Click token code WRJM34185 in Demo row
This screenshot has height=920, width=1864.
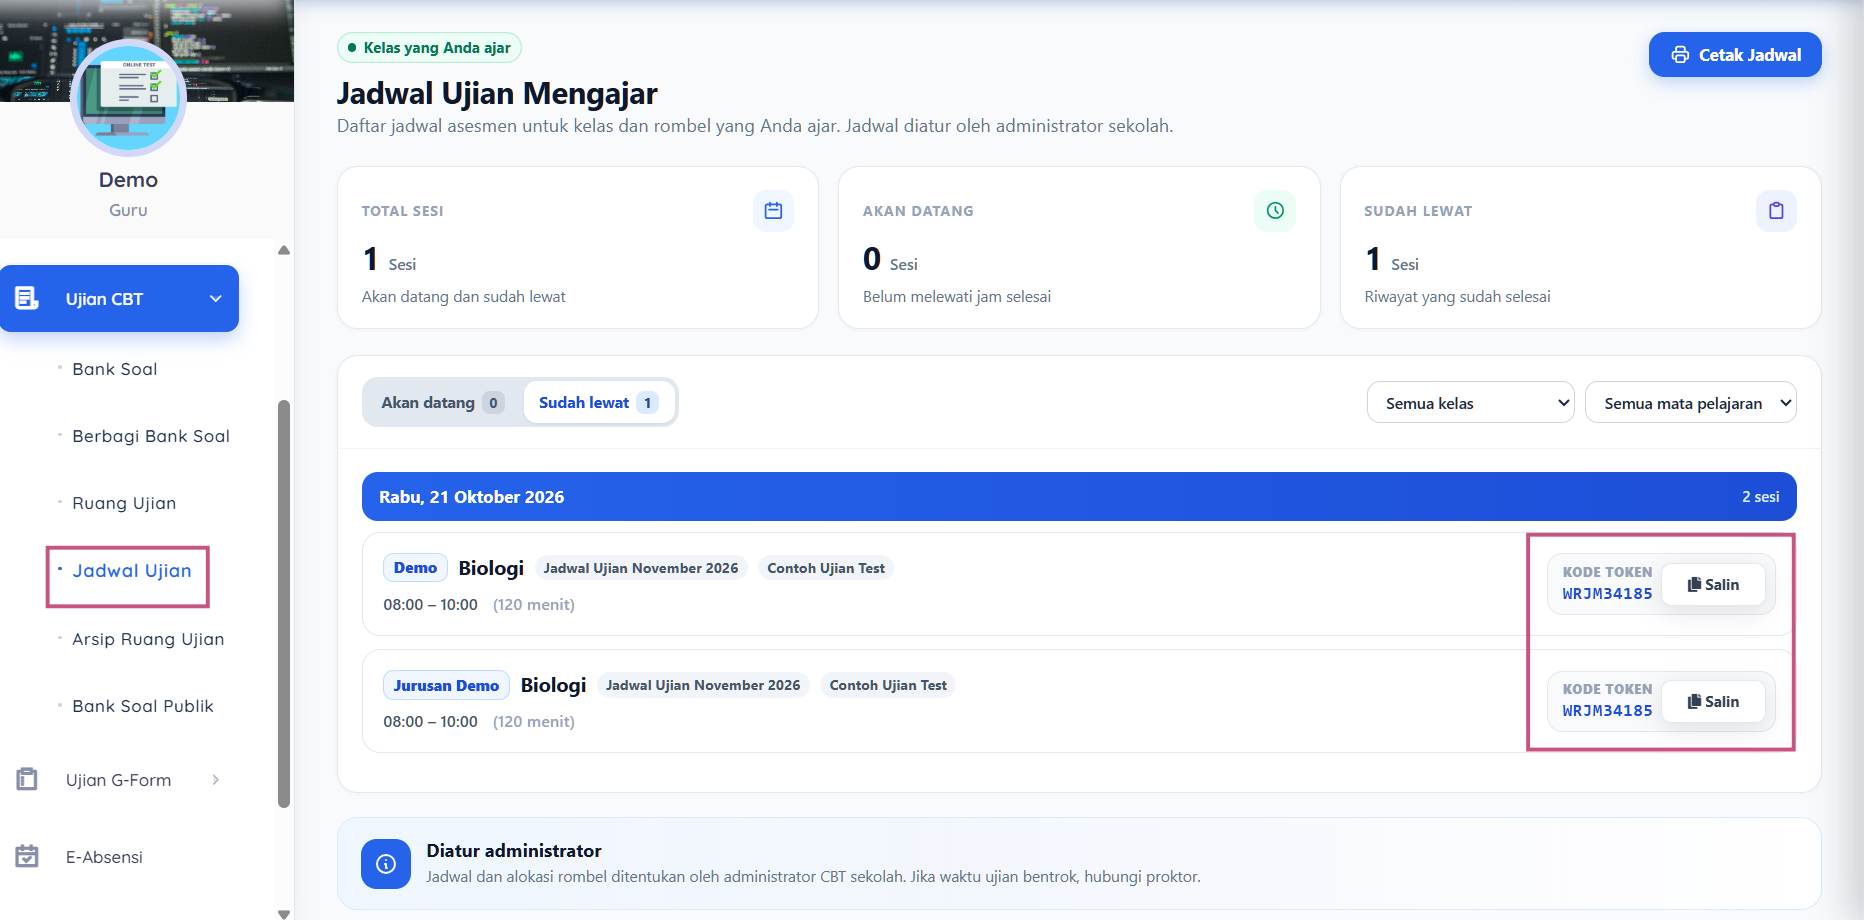point(1607,594)
